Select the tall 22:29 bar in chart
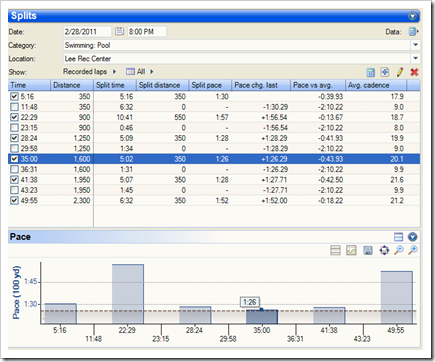Viewport: 435px width, 362px height. tap(128, 294)
